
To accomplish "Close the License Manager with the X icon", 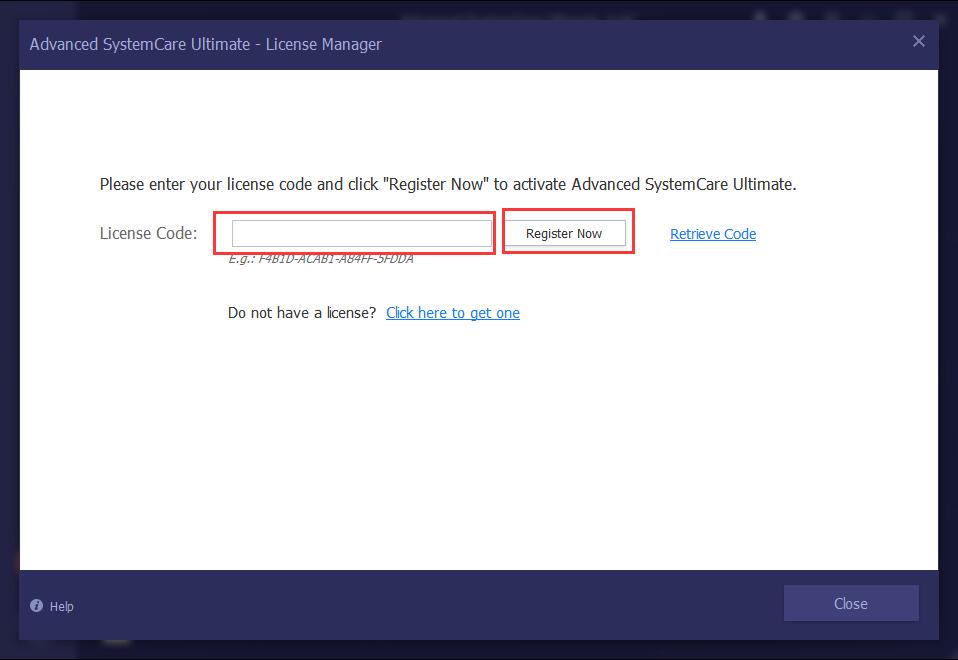I will tap(918, 42).
